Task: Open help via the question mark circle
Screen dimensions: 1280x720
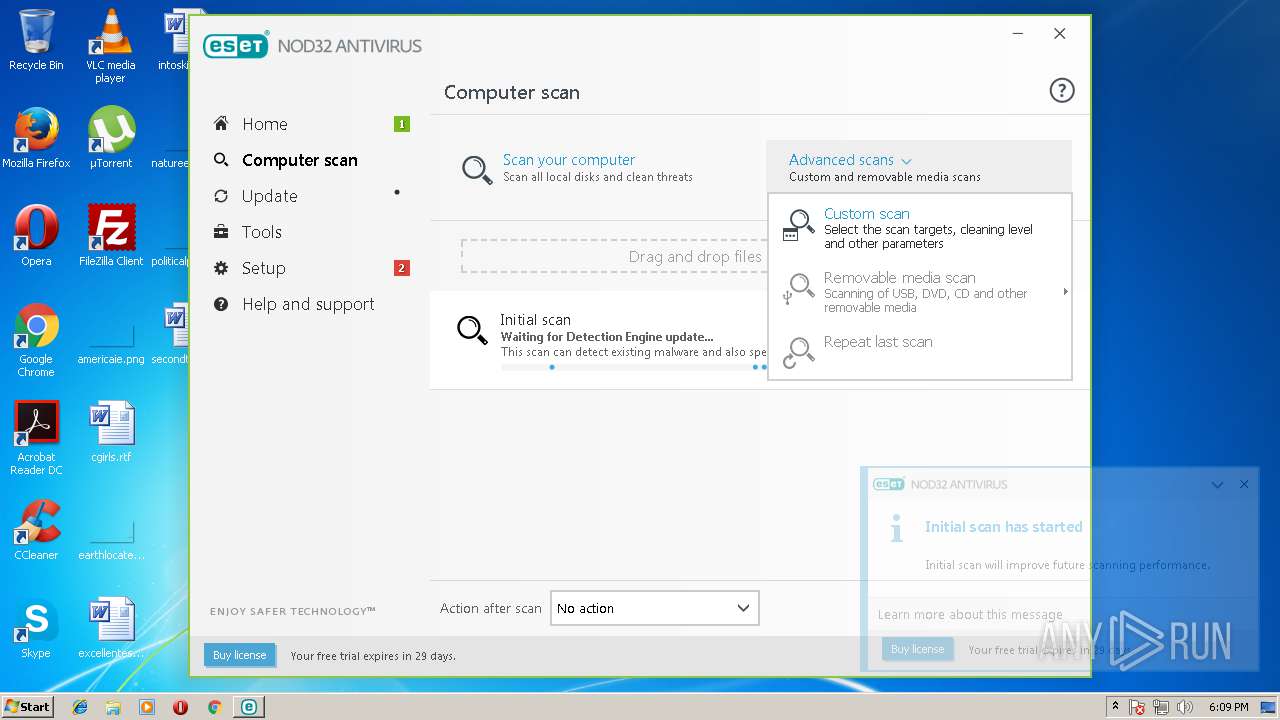Action: pyautogui.click(x=1061, y=91)
